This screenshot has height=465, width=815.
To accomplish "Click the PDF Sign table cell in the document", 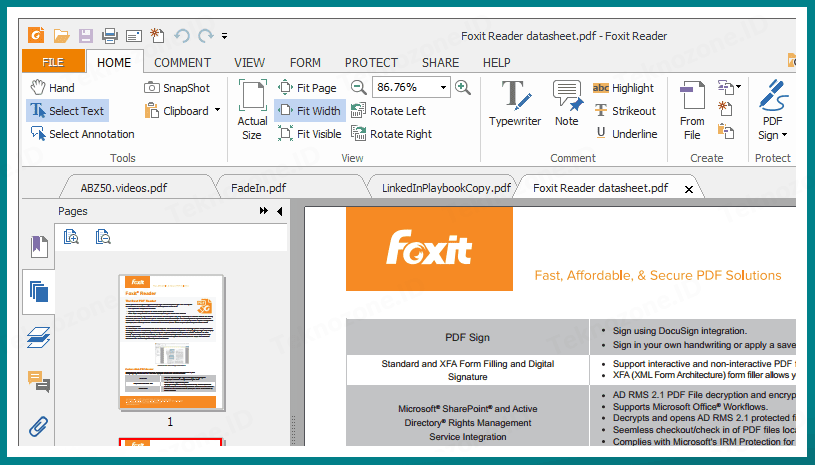I will pos(467,337).
